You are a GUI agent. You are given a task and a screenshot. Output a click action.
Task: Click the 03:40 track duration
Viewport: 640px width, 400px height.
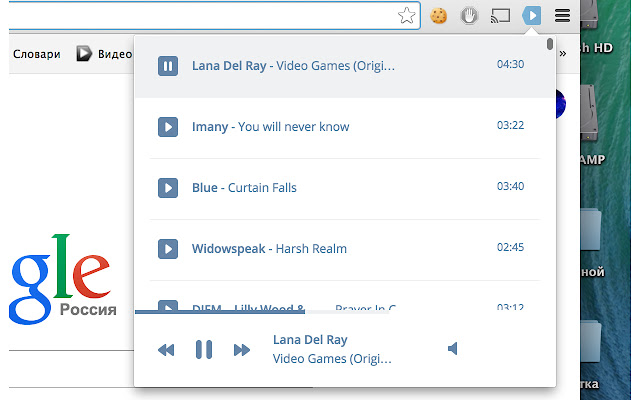(510, 186)
